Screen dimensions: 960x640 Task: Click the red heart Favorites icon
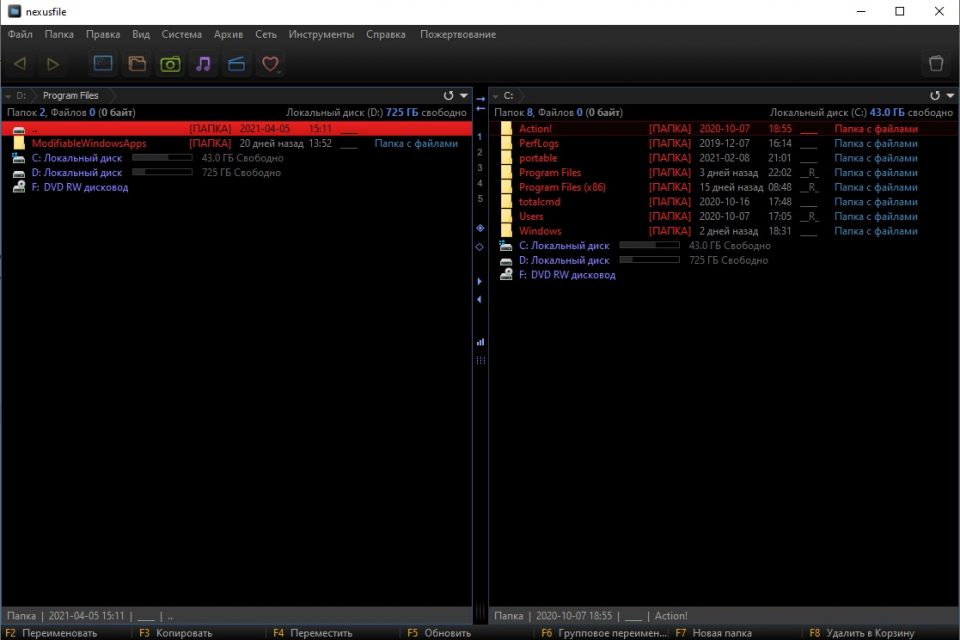[268, 64]
